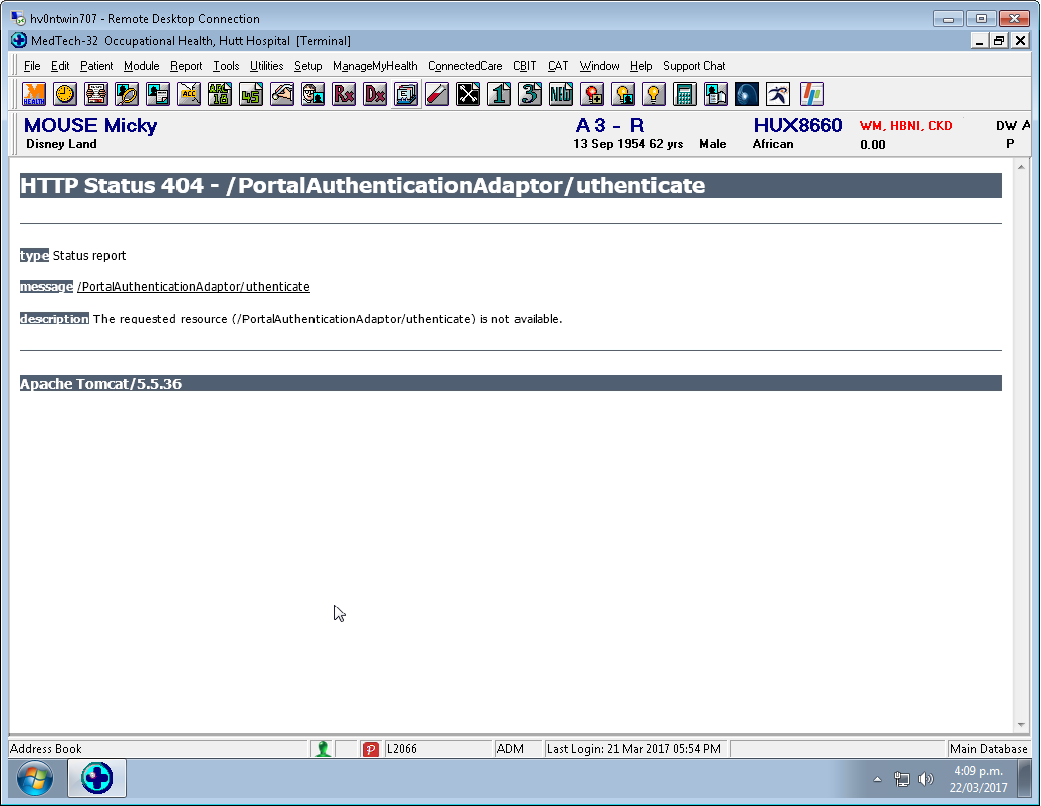Click the plain yellow lightbulb icon
The height and width of the screenshot is (806, 1041).
pyautogui.click(x=654, y=94)
